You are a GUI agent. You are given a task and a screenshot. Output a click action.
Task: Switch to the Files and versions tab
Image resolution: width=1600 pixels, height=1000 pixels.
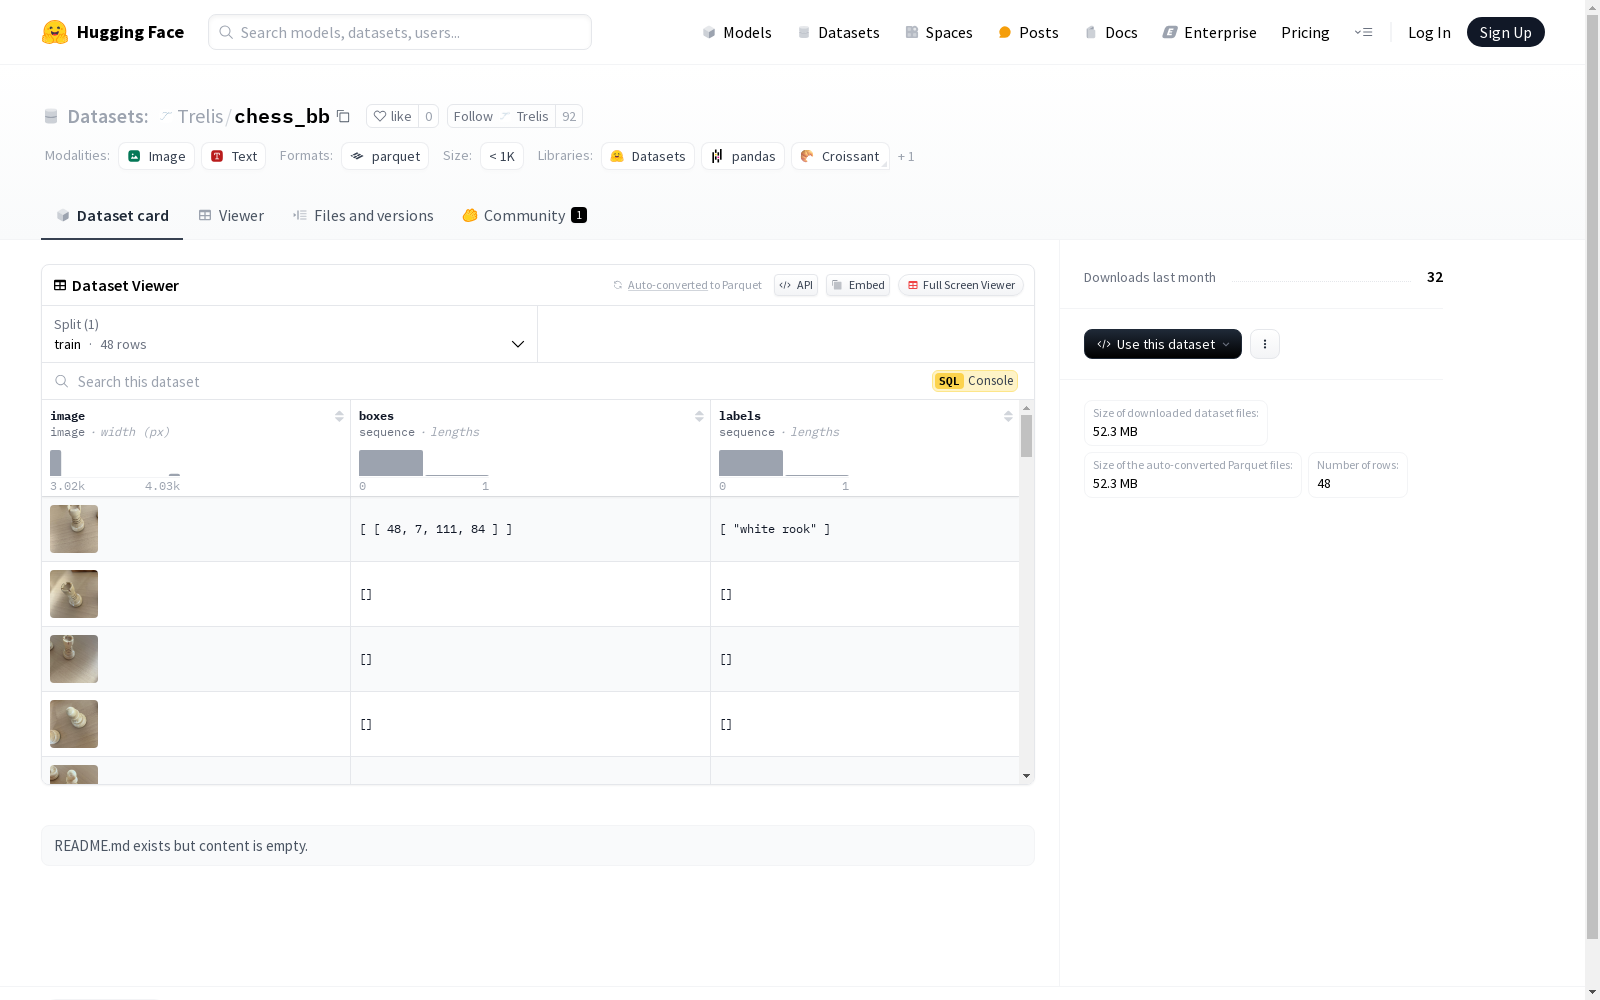click(x=362, y=216)
